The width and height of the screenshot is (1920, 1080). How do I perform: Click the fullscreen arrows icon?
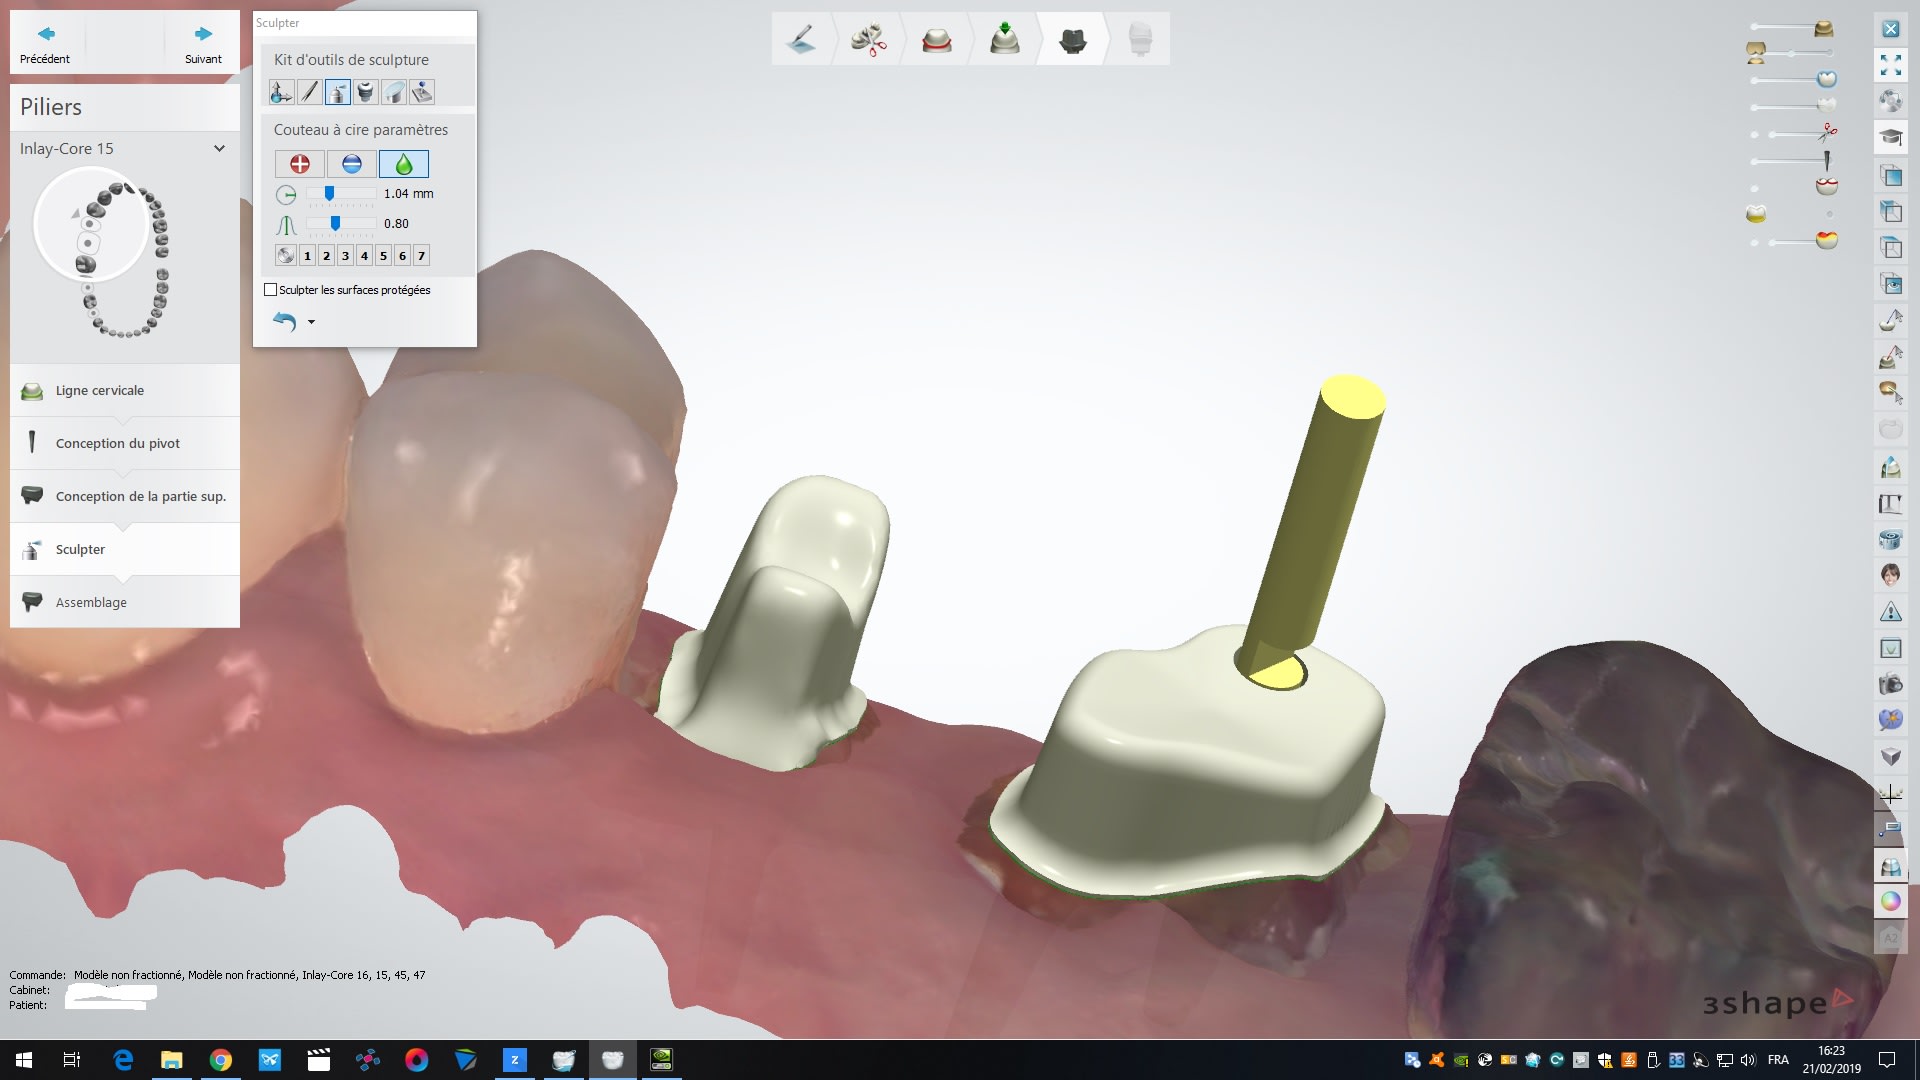point(1890,65)
